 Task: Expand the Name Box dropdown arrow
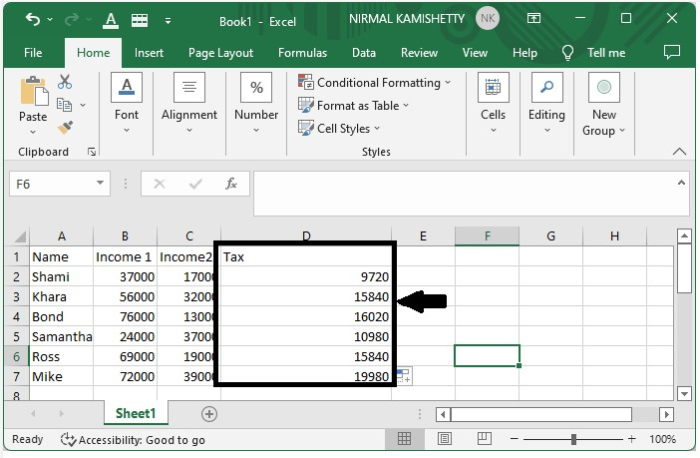pyautogui.click(x=100, y=184)
